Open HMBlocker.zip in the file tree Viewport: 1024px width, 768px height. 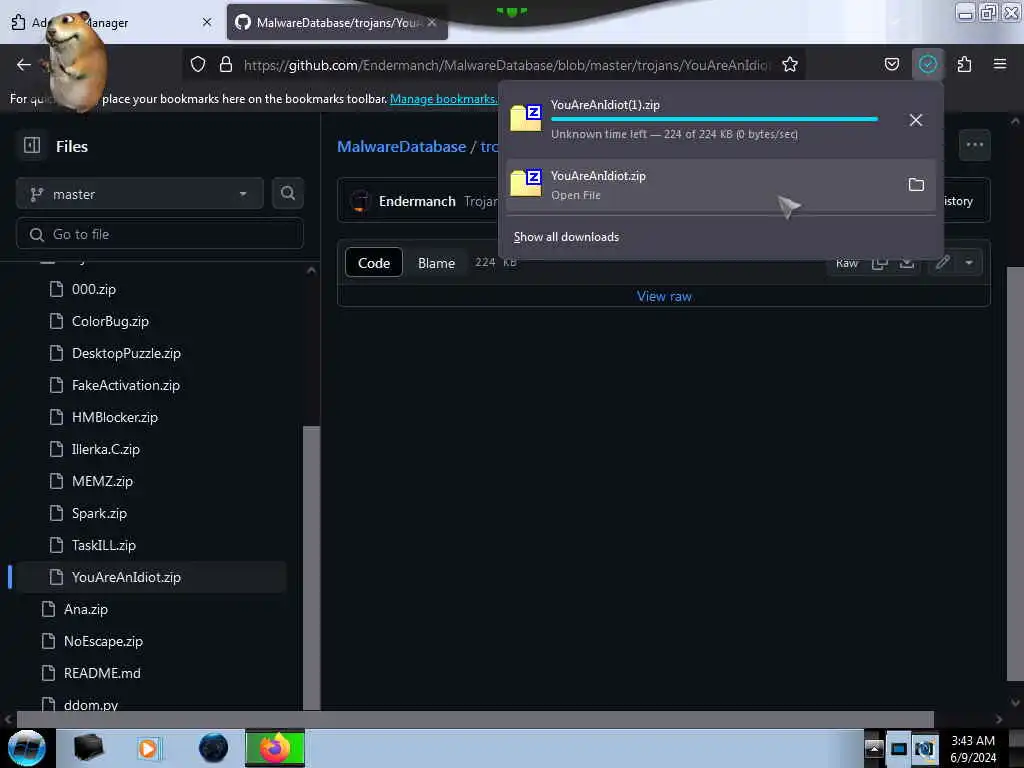(x=114, y=417)
